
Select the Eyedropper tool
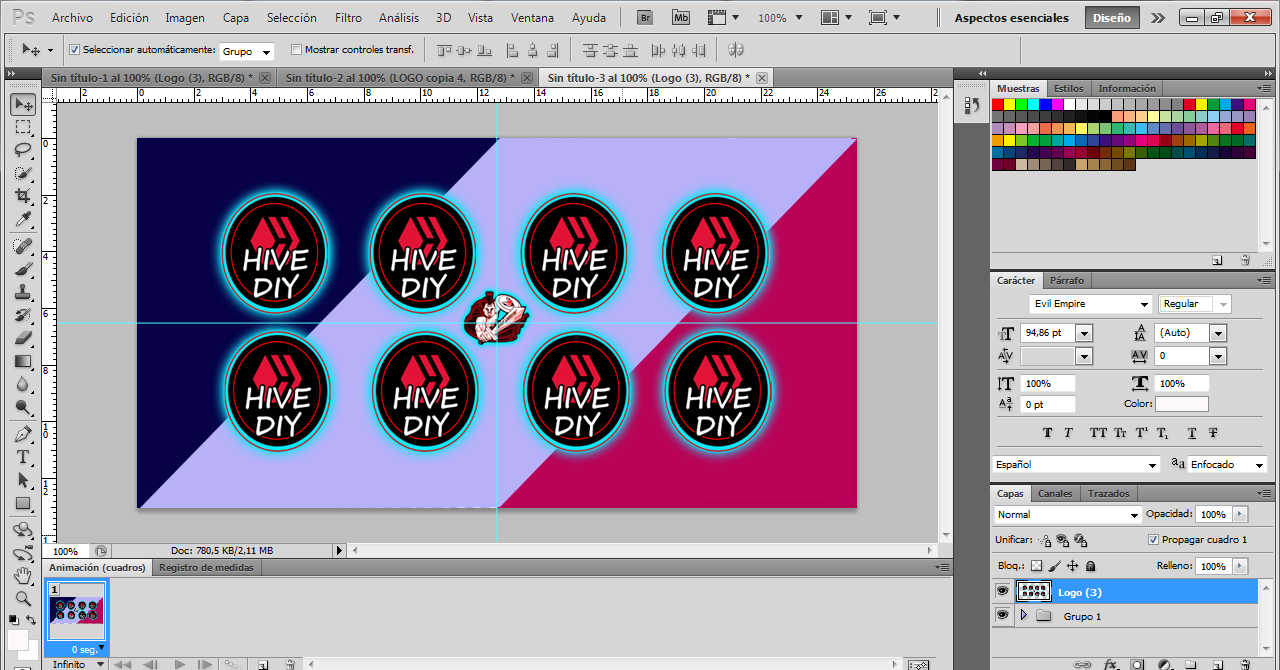(23, 219)
